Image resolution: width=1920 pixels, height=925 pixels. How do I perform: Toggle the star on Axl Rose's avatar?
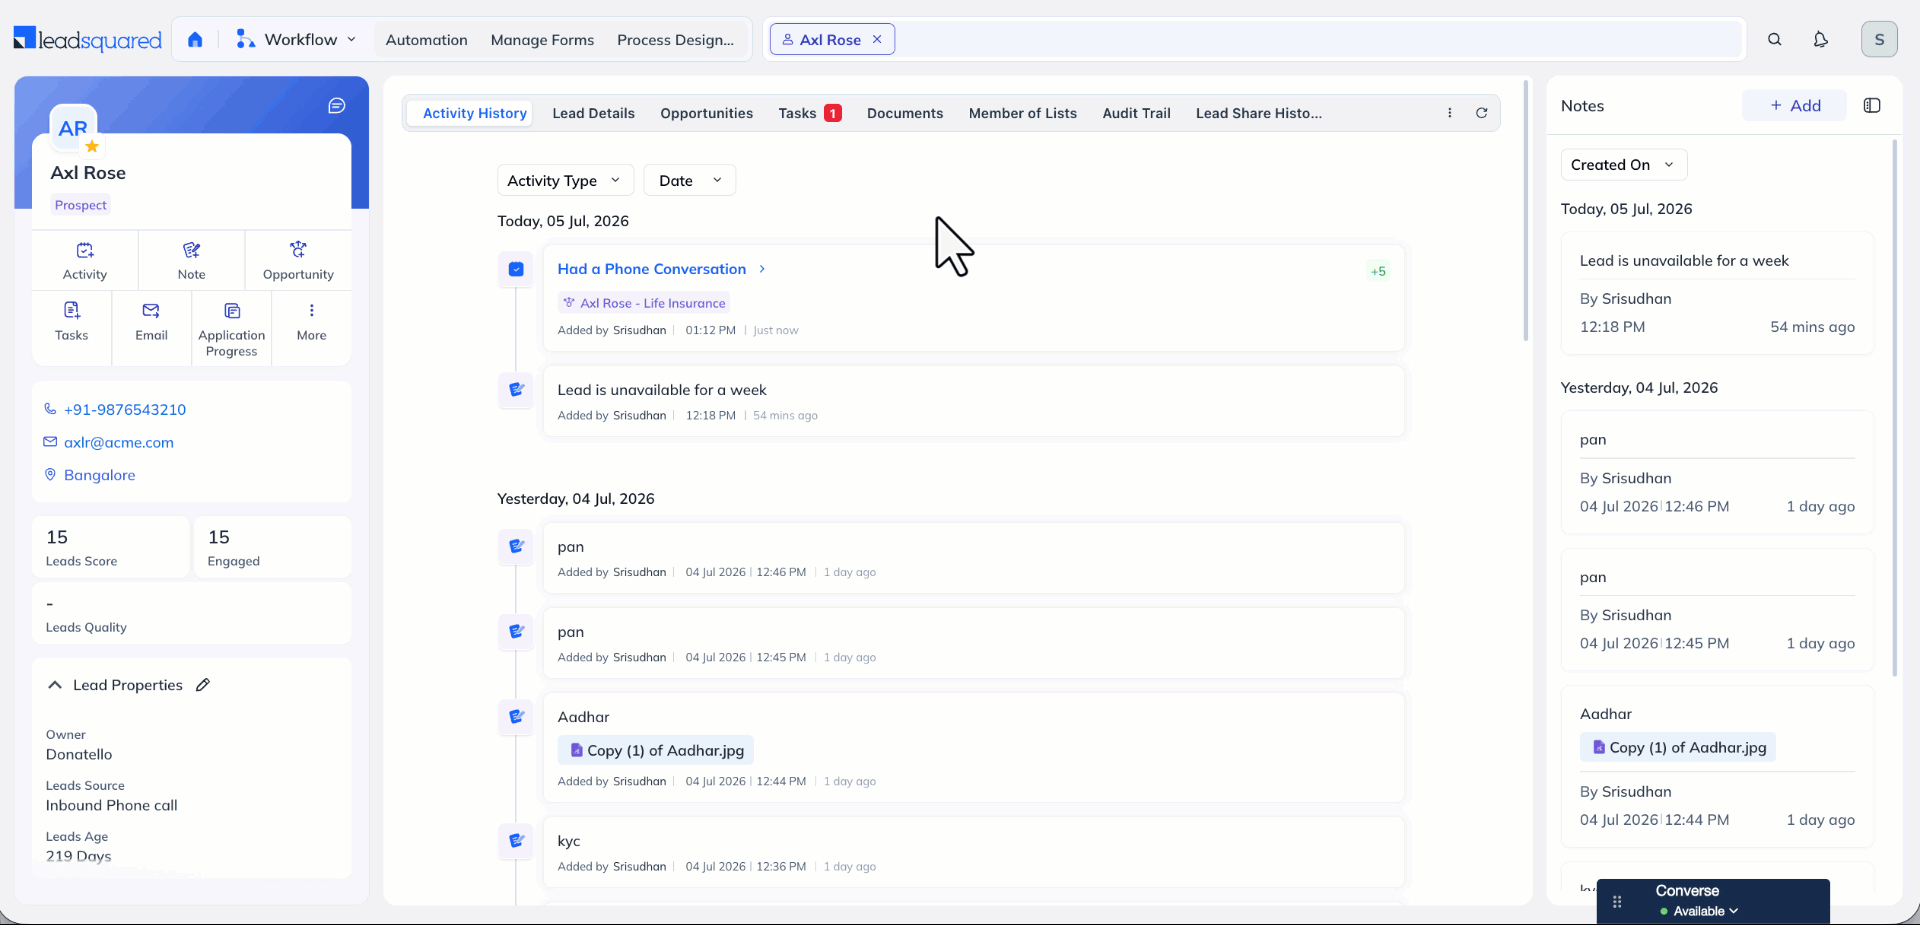point(92,146)
